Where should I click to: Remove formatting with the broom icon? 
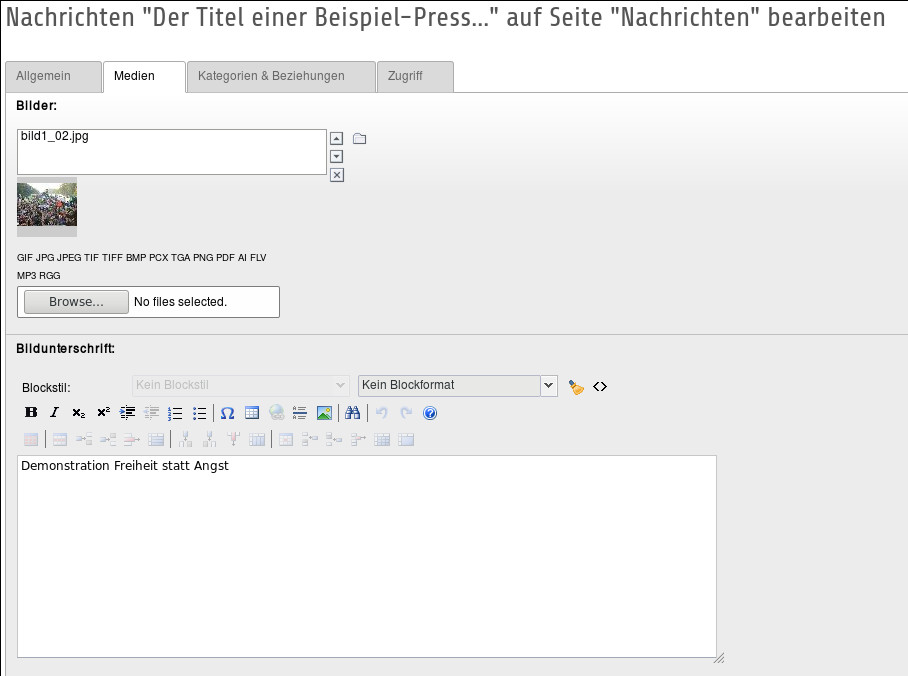tap(576, 387)
